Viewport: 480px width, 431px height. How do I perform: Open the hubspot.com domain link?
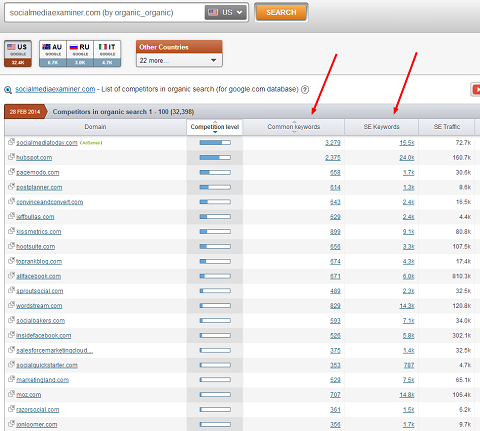click(x=34, y=158)
